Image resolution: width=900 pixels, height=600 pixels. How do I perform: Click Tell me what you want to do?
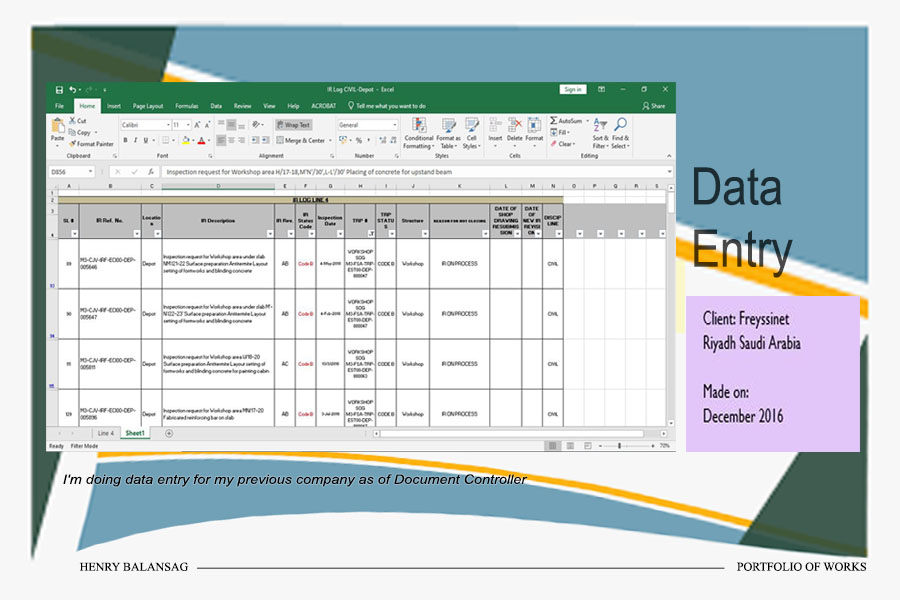pyautogui.click(x=387, y=106)
